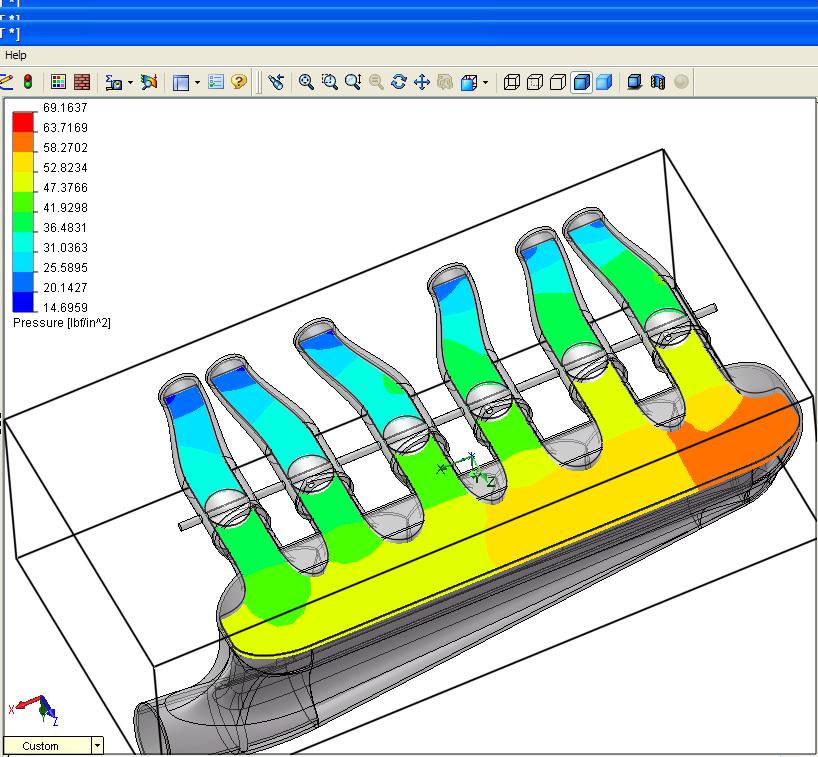Toggle hidden lines visible display mode
The image size is (818, 757).
(x=535, y=82)
